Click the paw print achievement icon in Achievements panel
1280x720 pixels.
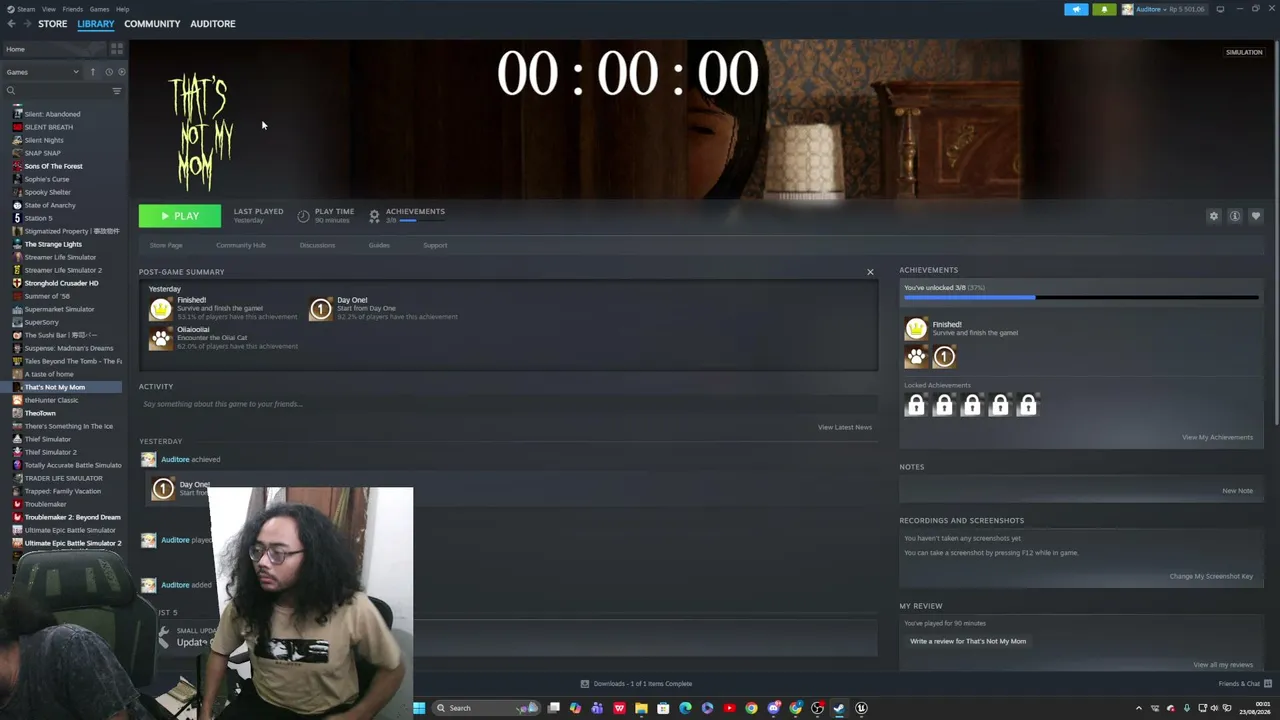click(916, 356)
